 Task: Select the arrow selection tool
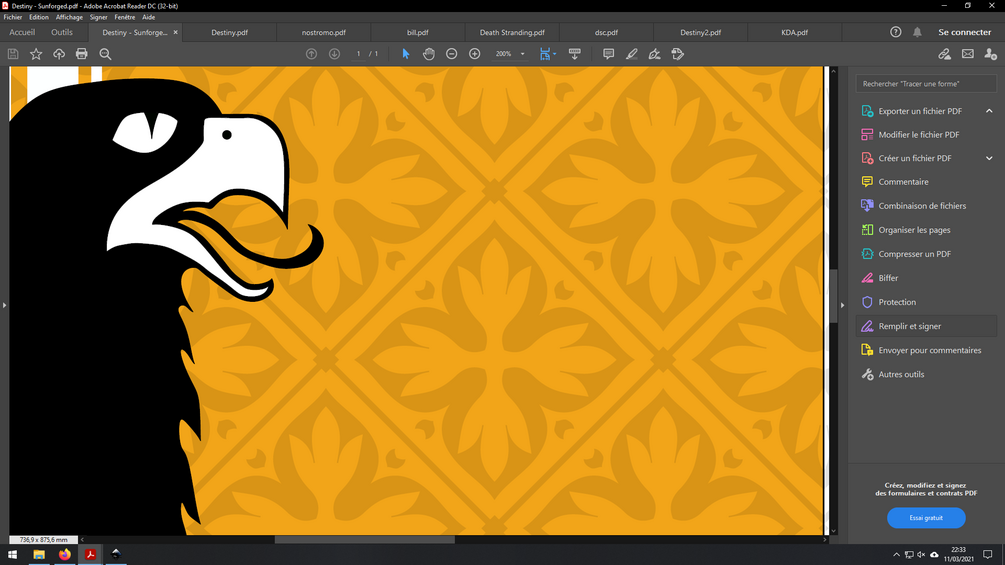[x=406, y=54]
